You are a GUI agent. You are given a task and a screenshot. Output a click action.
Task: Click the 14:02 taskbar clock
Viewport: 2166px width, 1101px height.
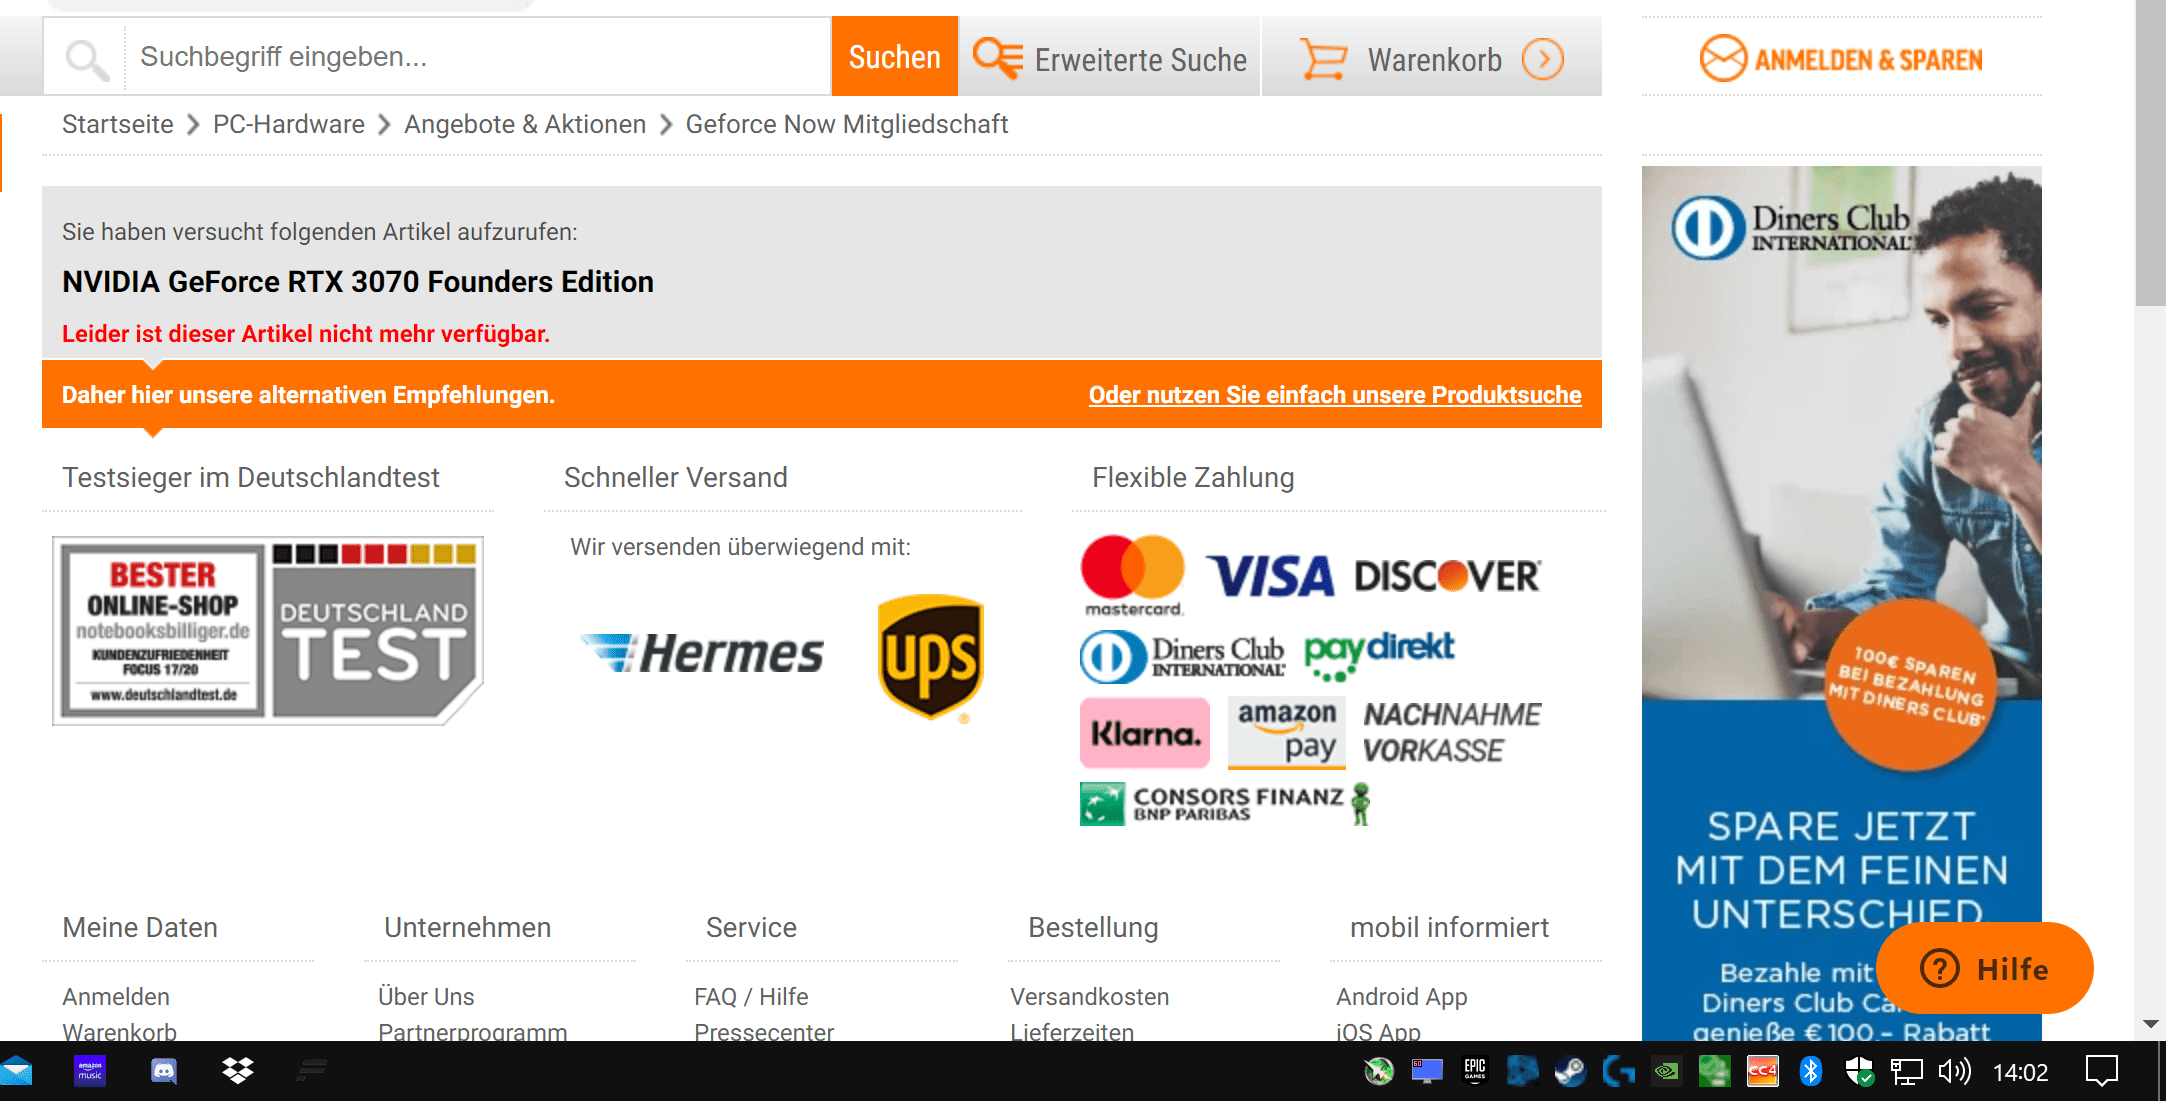[2021, 1072]
